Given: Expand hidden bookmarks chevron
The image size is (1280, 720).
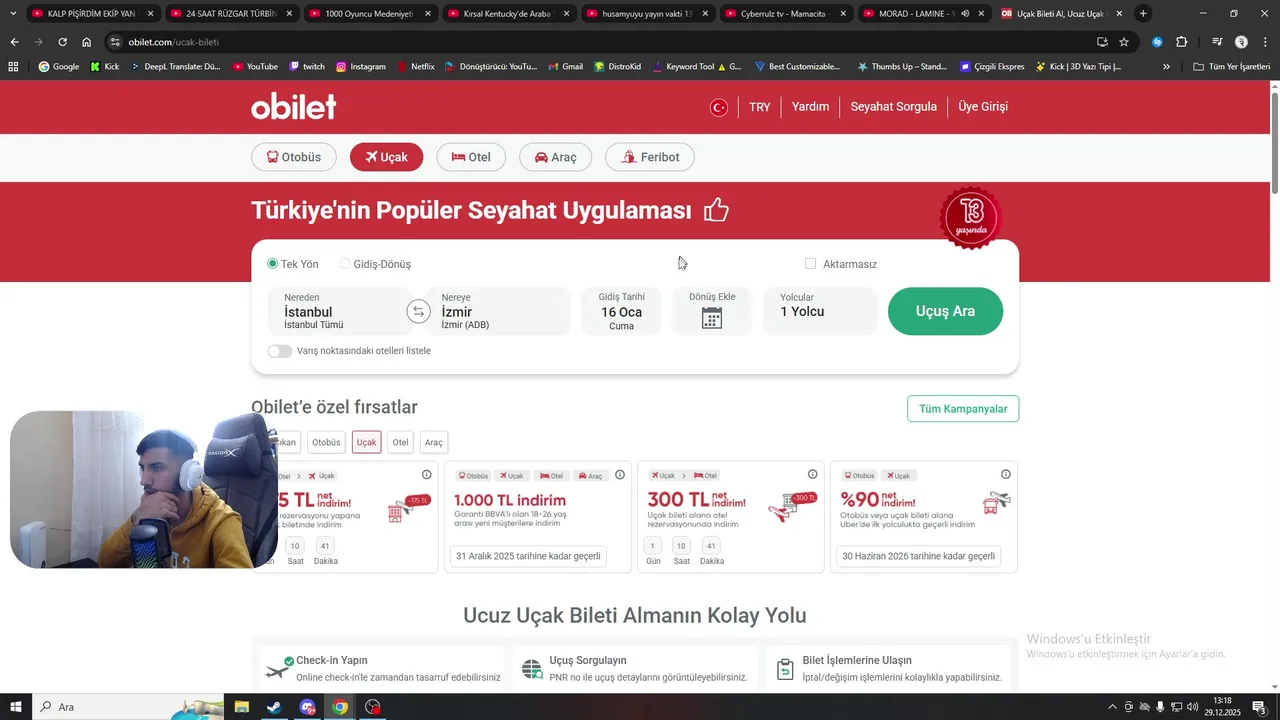Looking at the screenshot, I should click(1166, 67).
